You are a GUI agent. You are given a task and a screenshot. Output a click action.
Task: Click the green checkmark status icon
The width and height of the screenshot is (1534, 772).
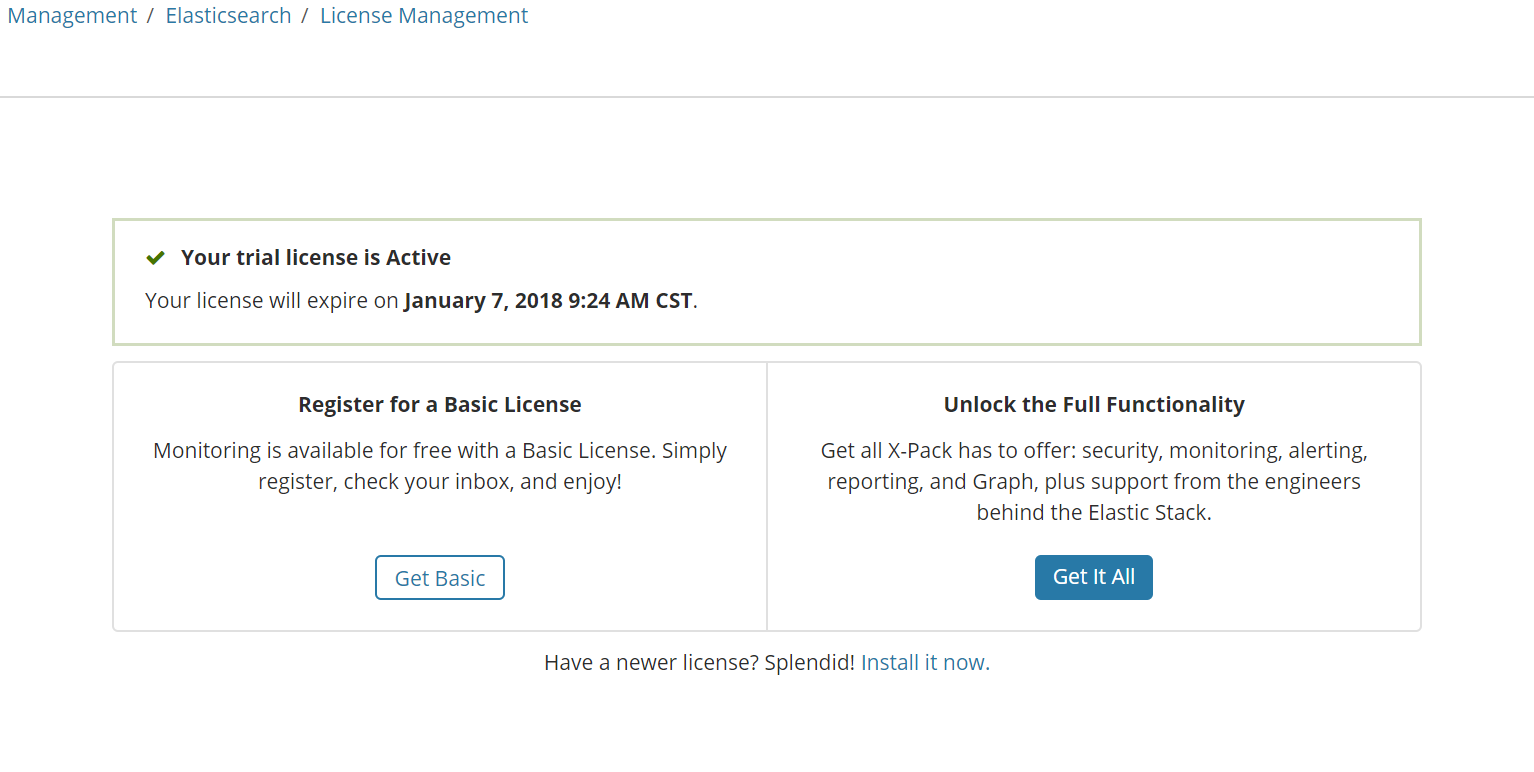coord(155,258)
